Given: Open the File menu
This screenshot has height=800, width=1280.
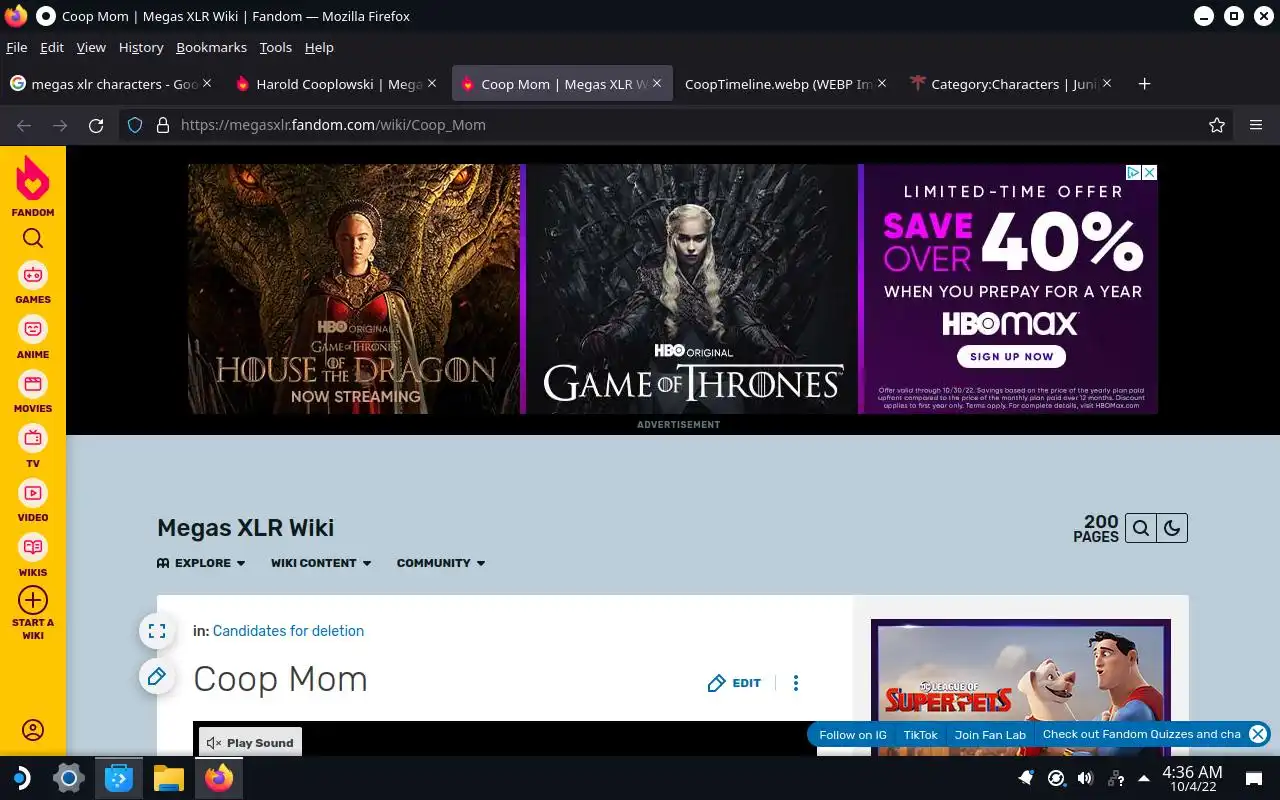Looking at the screenshot, I should pos(17,47).
